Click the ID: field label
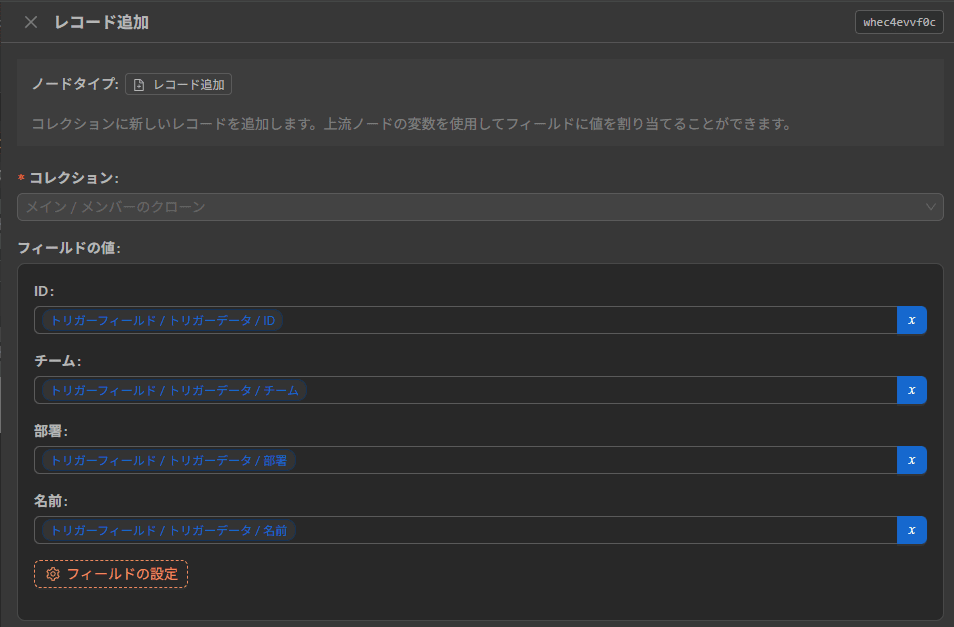The image size is (954, 627). tap(44, 291)
